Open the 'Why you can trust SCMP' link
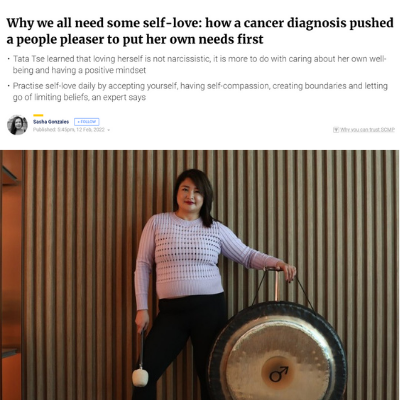Screen dimensions: 400x400 [364, 129]
